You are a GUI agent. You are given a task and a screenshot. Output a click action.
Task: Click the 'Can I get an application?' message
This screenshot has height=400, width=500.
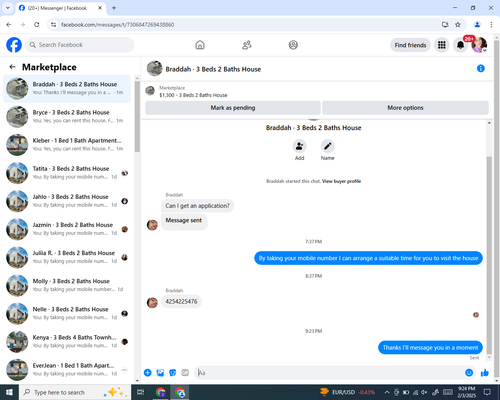coord(198,206)
